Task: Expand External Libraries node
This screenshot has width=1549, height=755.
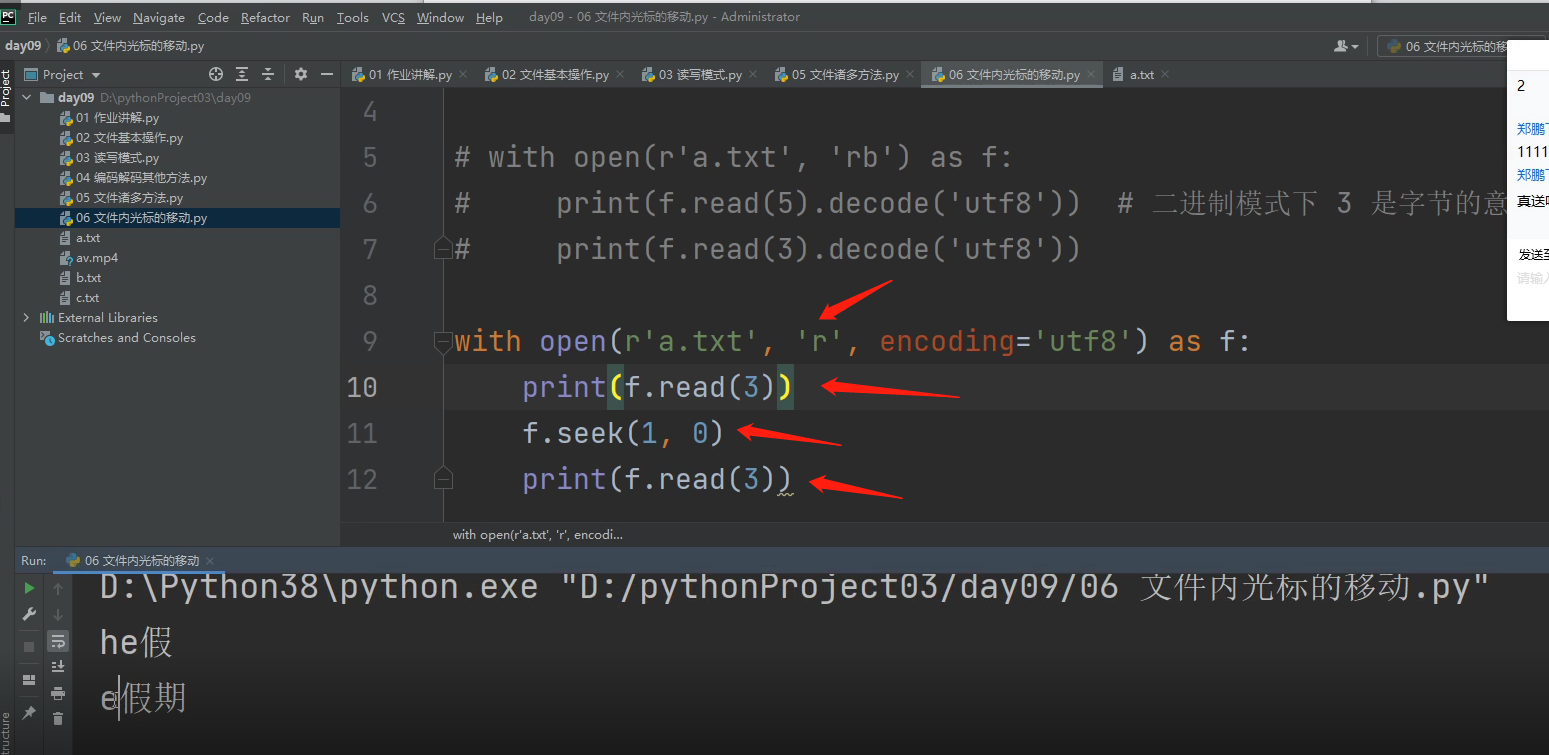Action: click(x=27, y=317)
